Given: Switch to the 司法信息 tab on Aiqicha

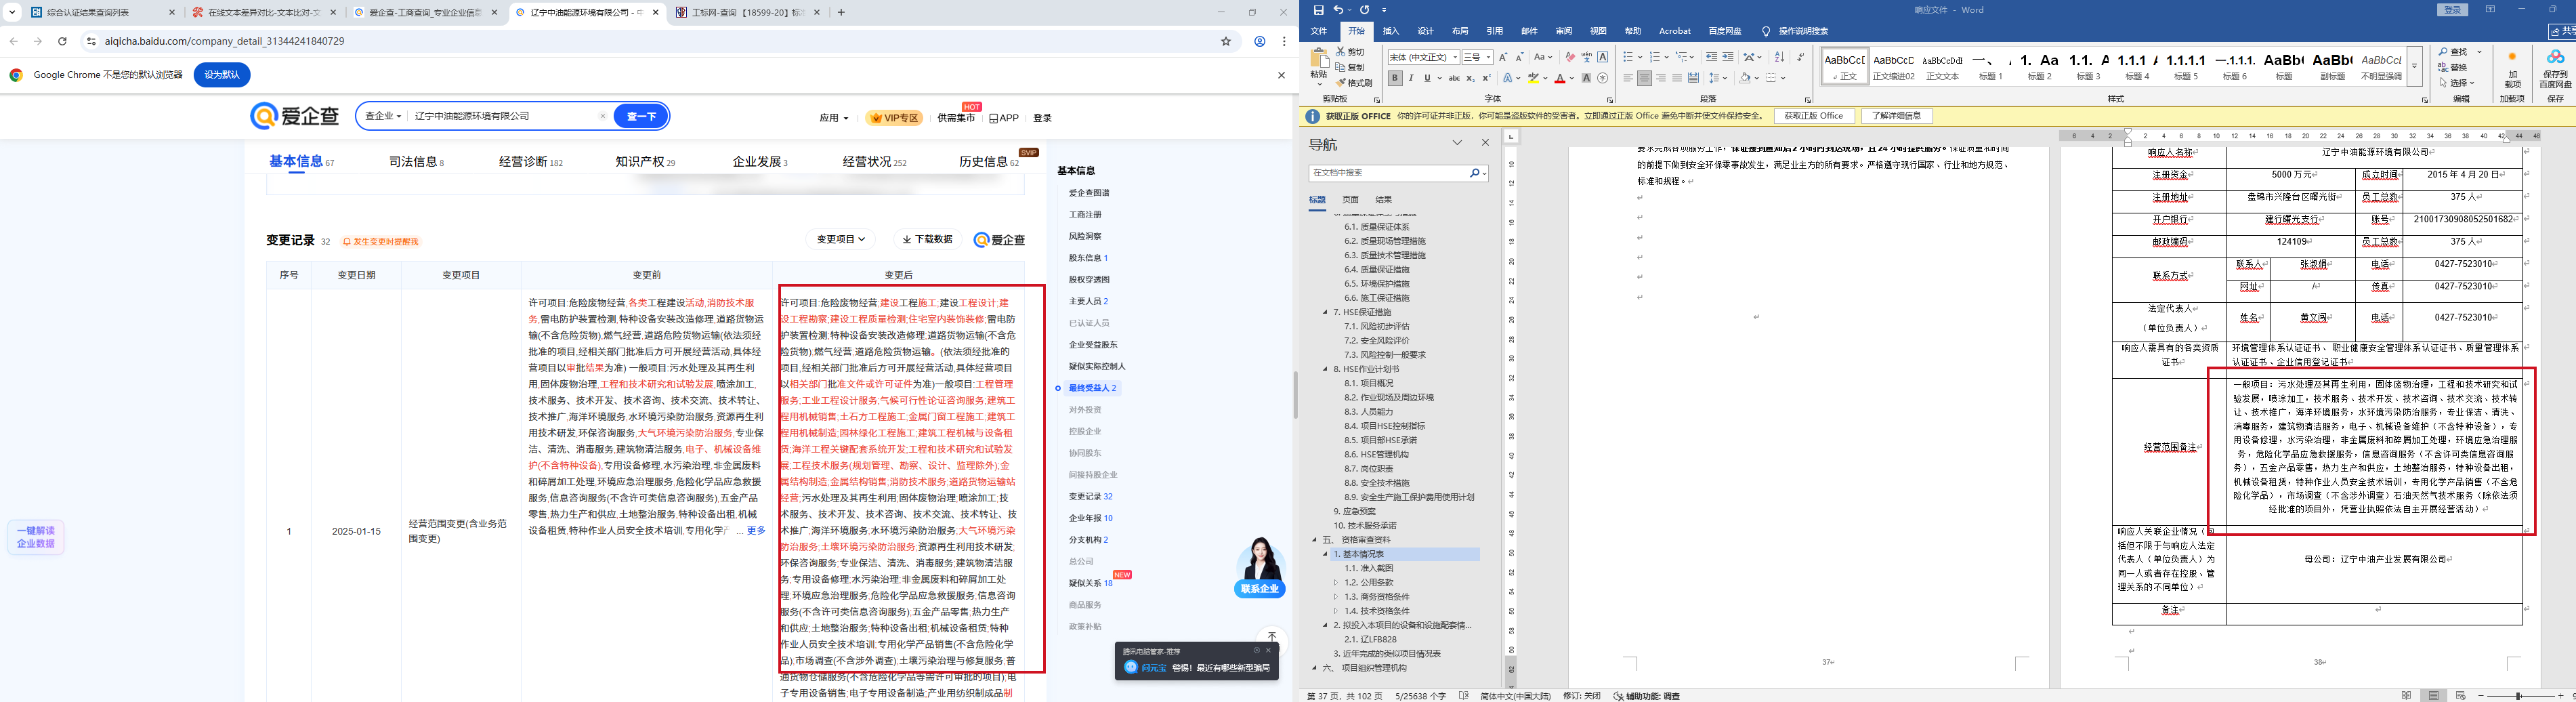Looking at the screenshot, I should [416, 161].
